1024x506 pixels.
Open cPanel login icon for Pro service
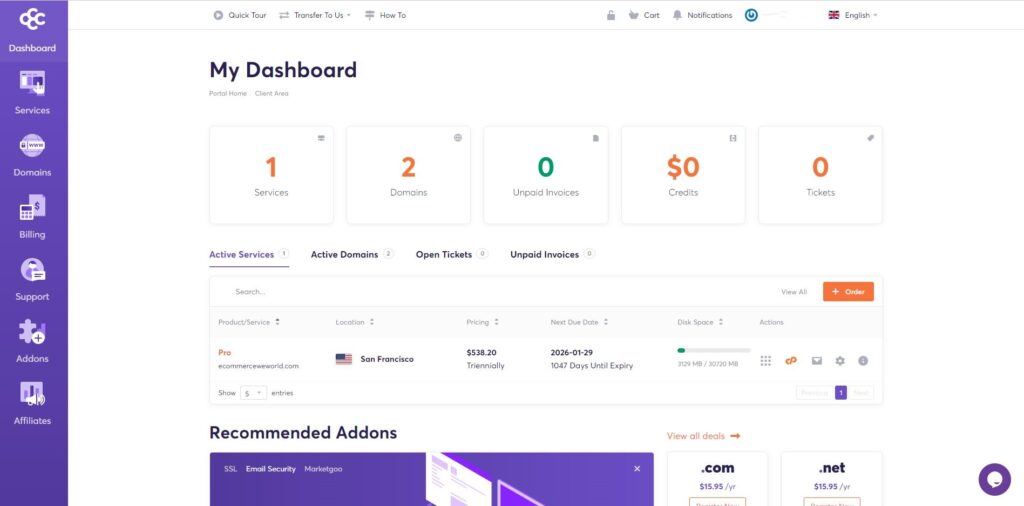coord(791,360)
